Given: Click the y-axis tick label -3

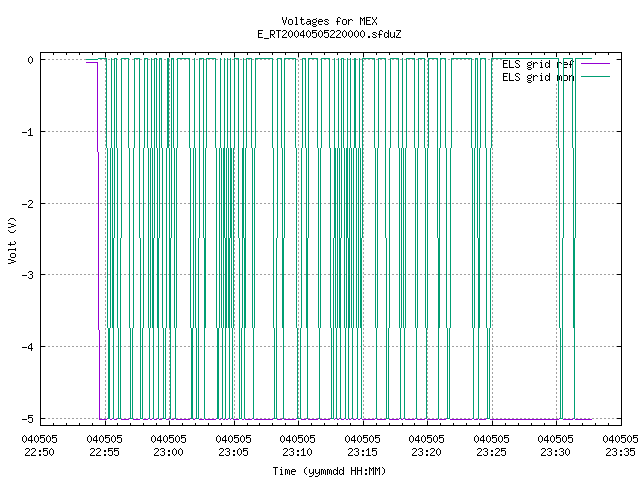Looking at the screenshot, I should (28, 275).
